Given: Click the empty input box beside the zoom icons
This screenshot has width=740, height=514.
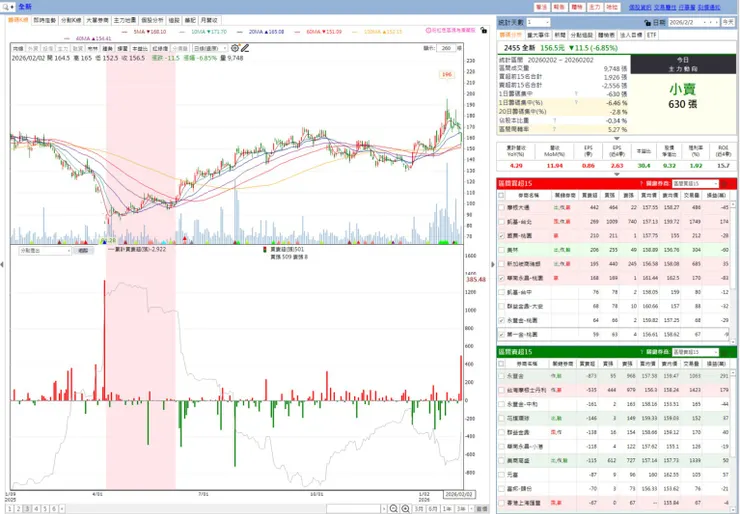Looking at the screenshot, I should [353, 508].
